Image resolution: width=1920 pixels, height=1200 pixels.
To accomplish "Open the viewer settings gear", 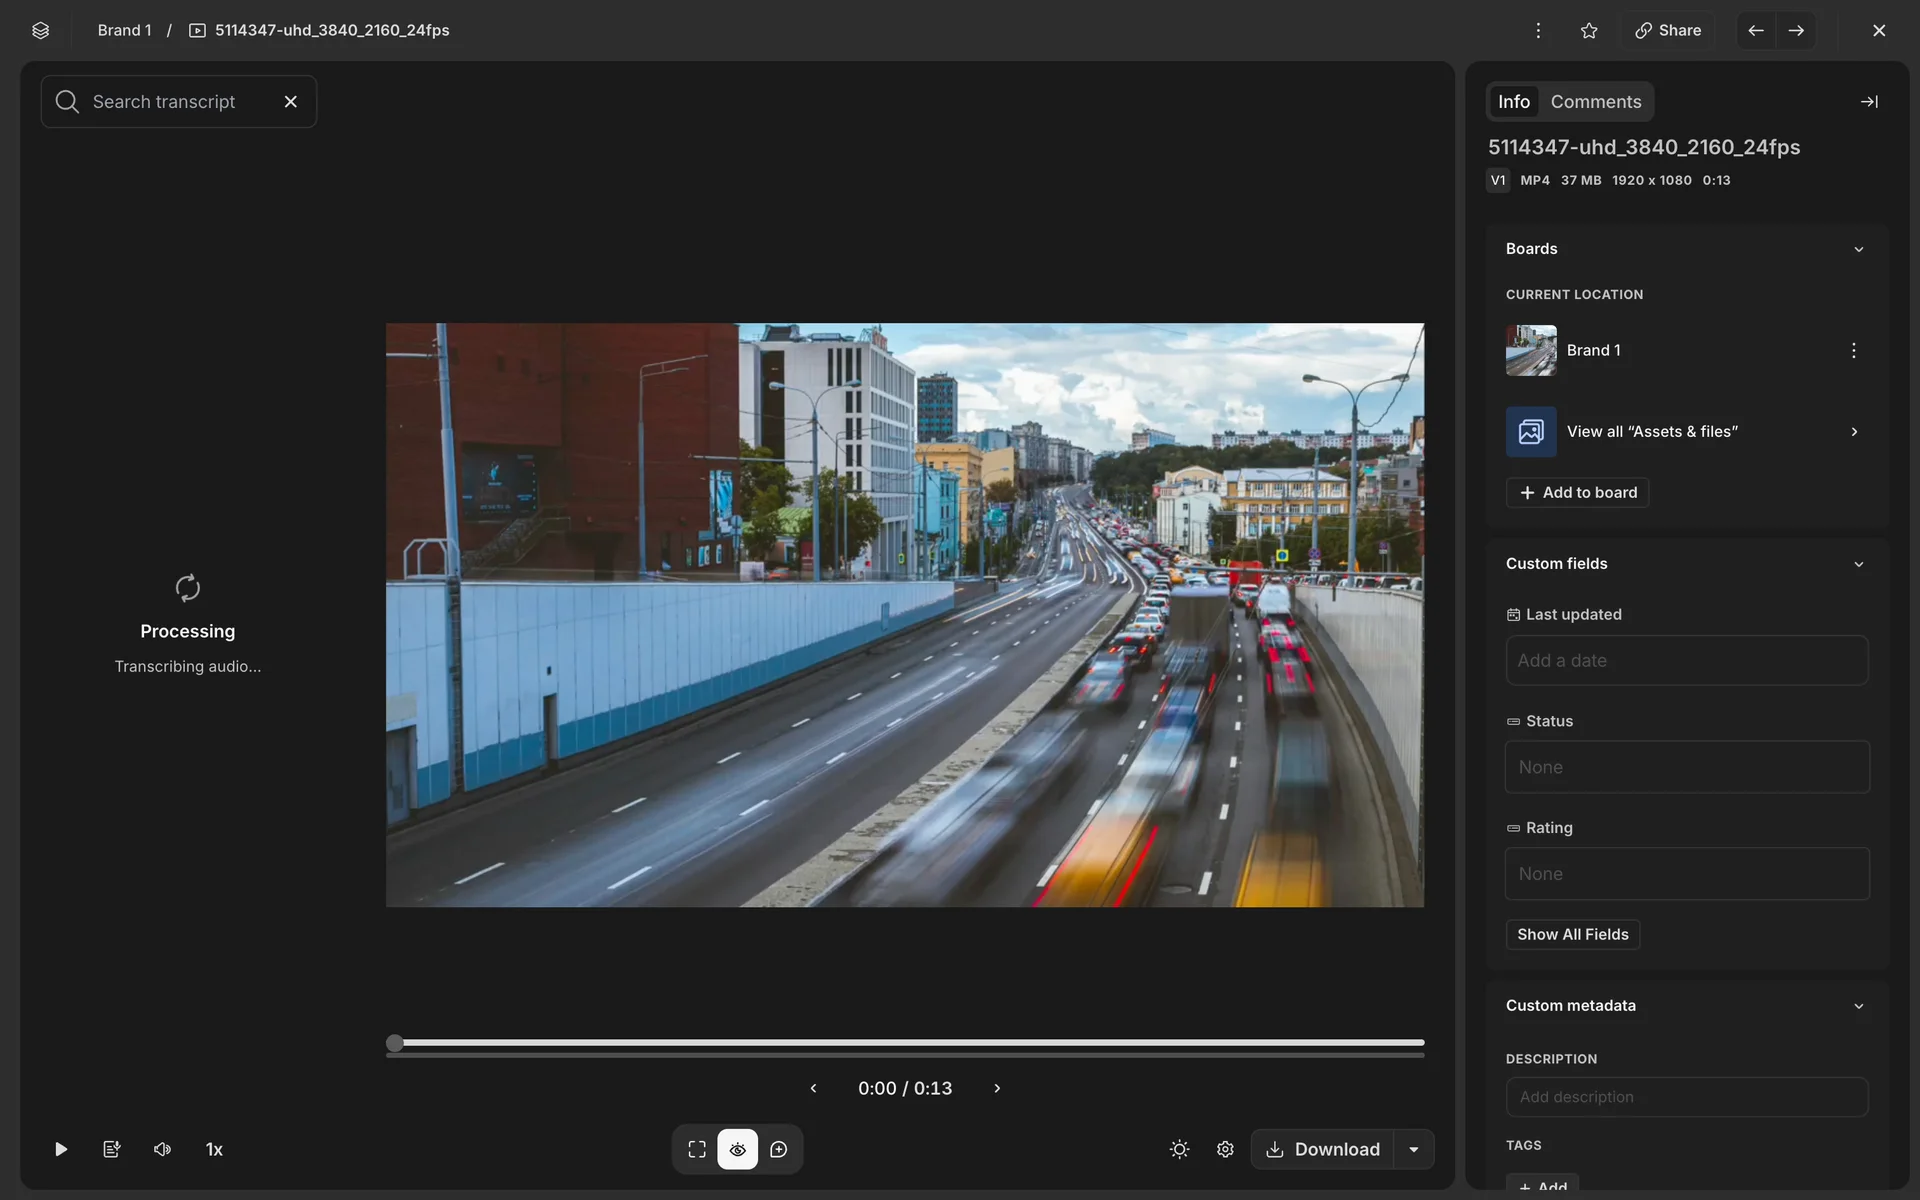I will pos(1225,1149).
